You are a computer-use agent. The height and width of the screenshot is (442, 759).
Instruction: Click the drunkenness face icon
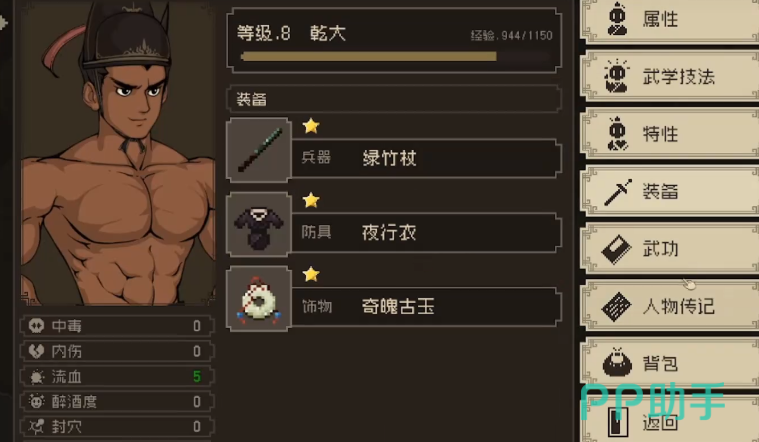(x=36, y=402)
